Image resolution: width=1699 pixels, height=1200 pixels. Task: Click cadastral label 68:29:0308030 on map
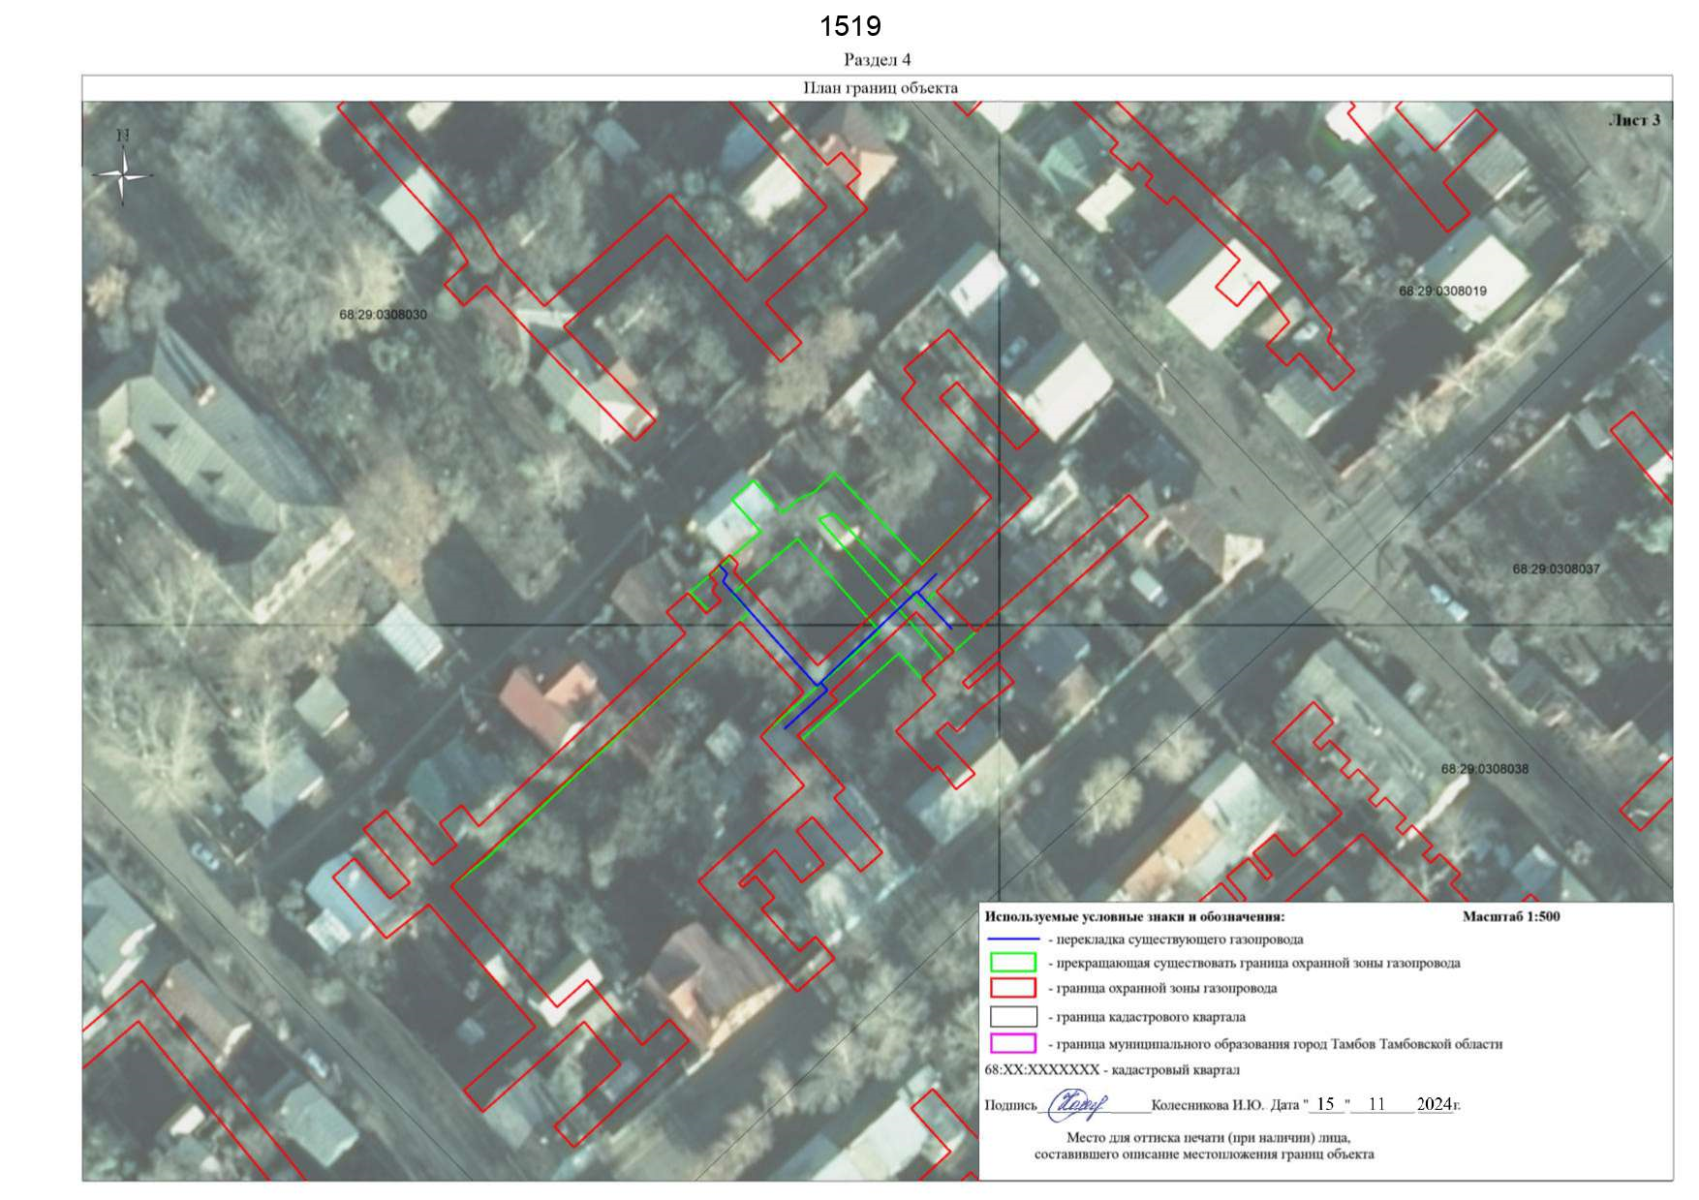coord(382,314)
